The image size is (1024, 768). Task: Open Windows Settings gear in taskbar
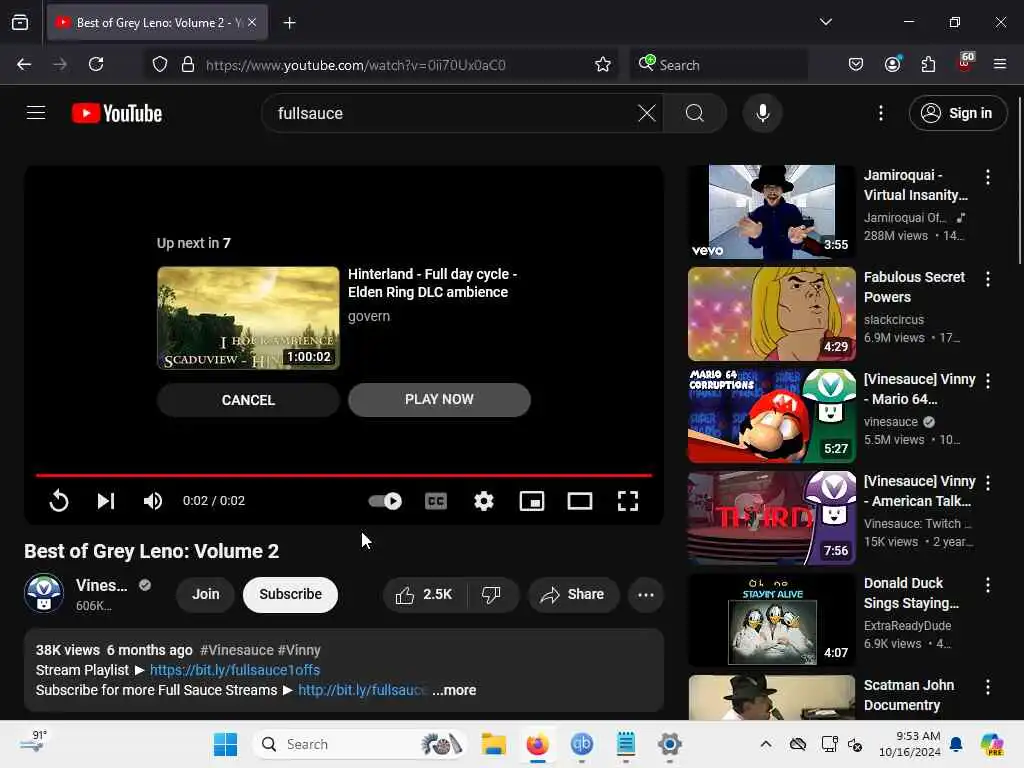[669, 744]
